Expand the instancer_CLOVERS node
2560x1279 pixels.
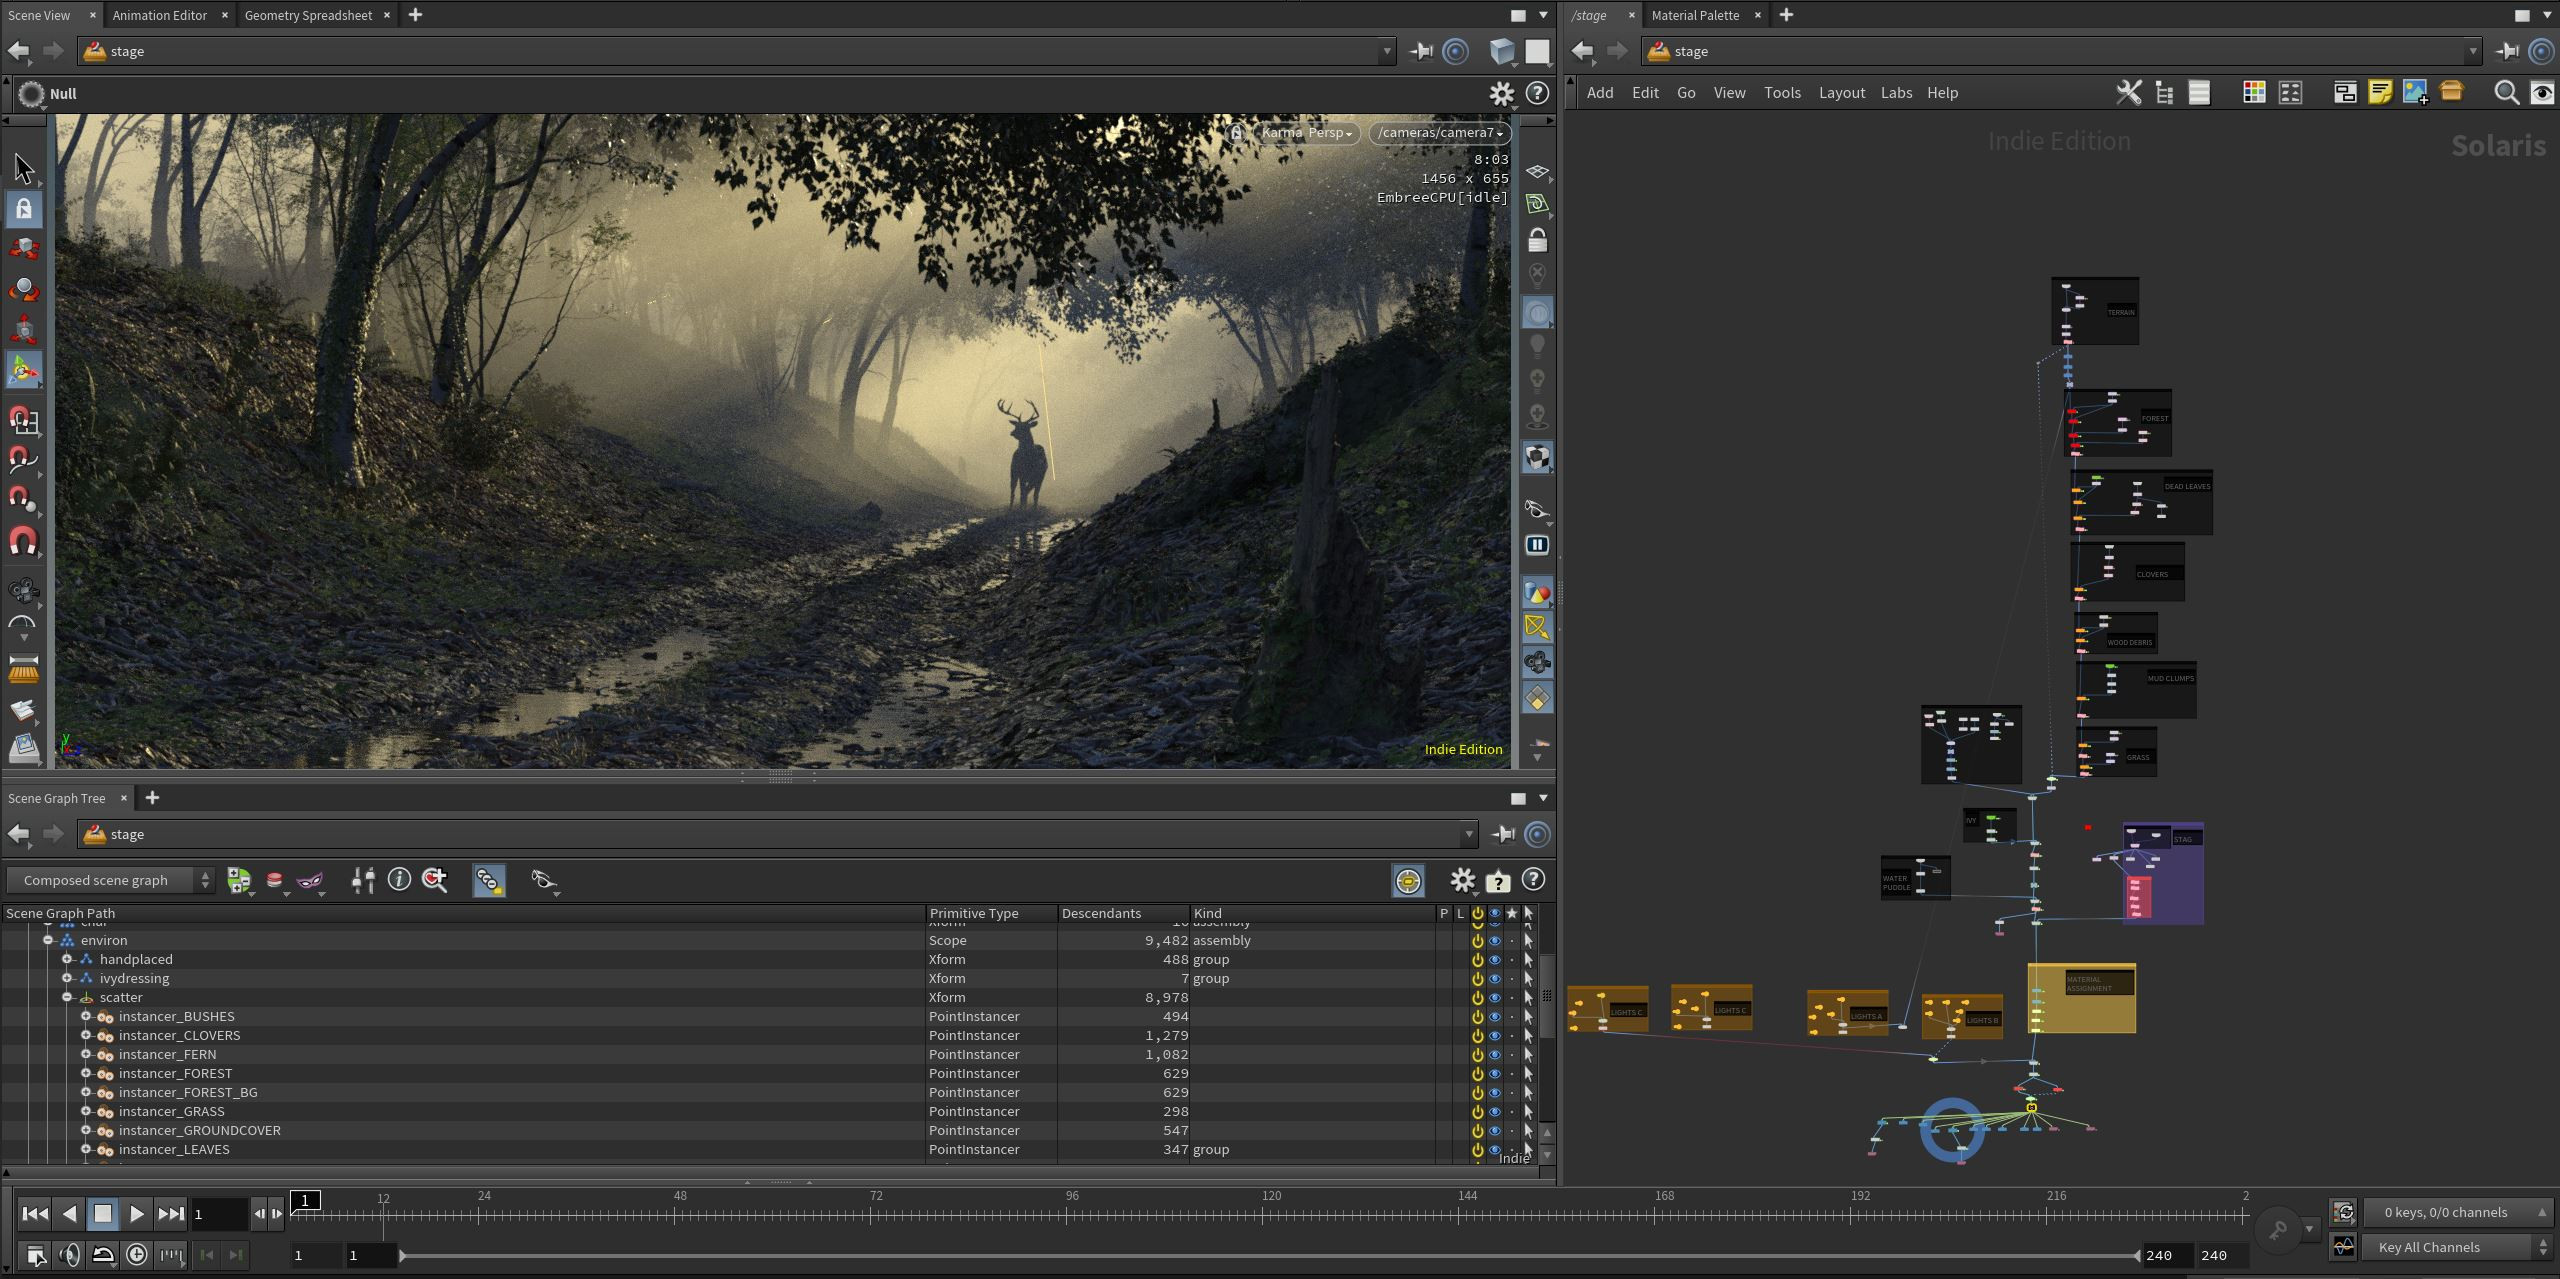point(86,1036)
